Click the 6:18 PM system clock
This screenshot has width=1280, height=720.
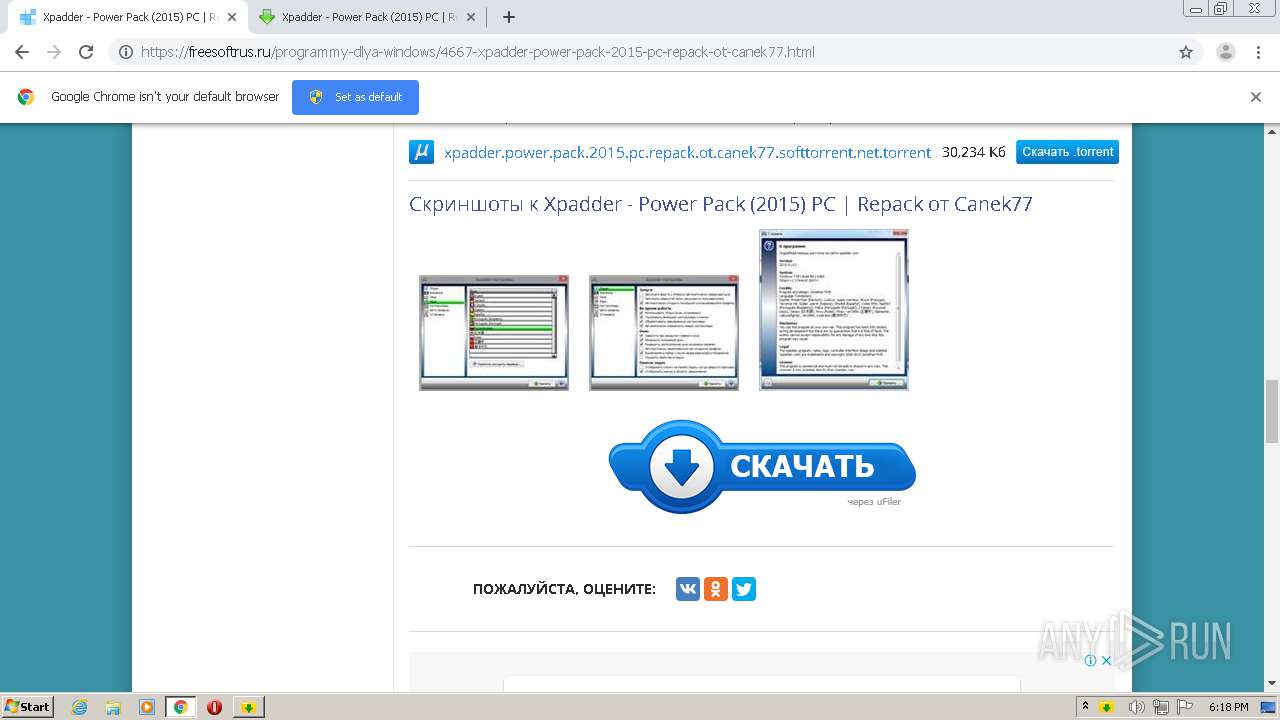pyautogui.click(x=1228, y=707)
